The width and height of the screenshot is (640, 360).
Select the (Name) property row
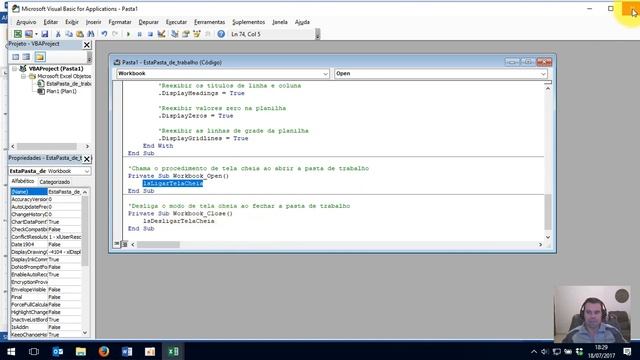click(46, 192)
